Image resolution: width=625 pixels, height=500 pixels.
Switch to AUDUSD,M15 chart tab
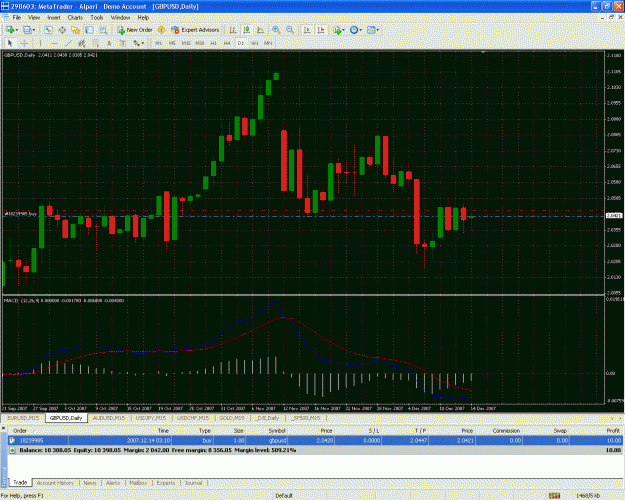click(108, 418)
